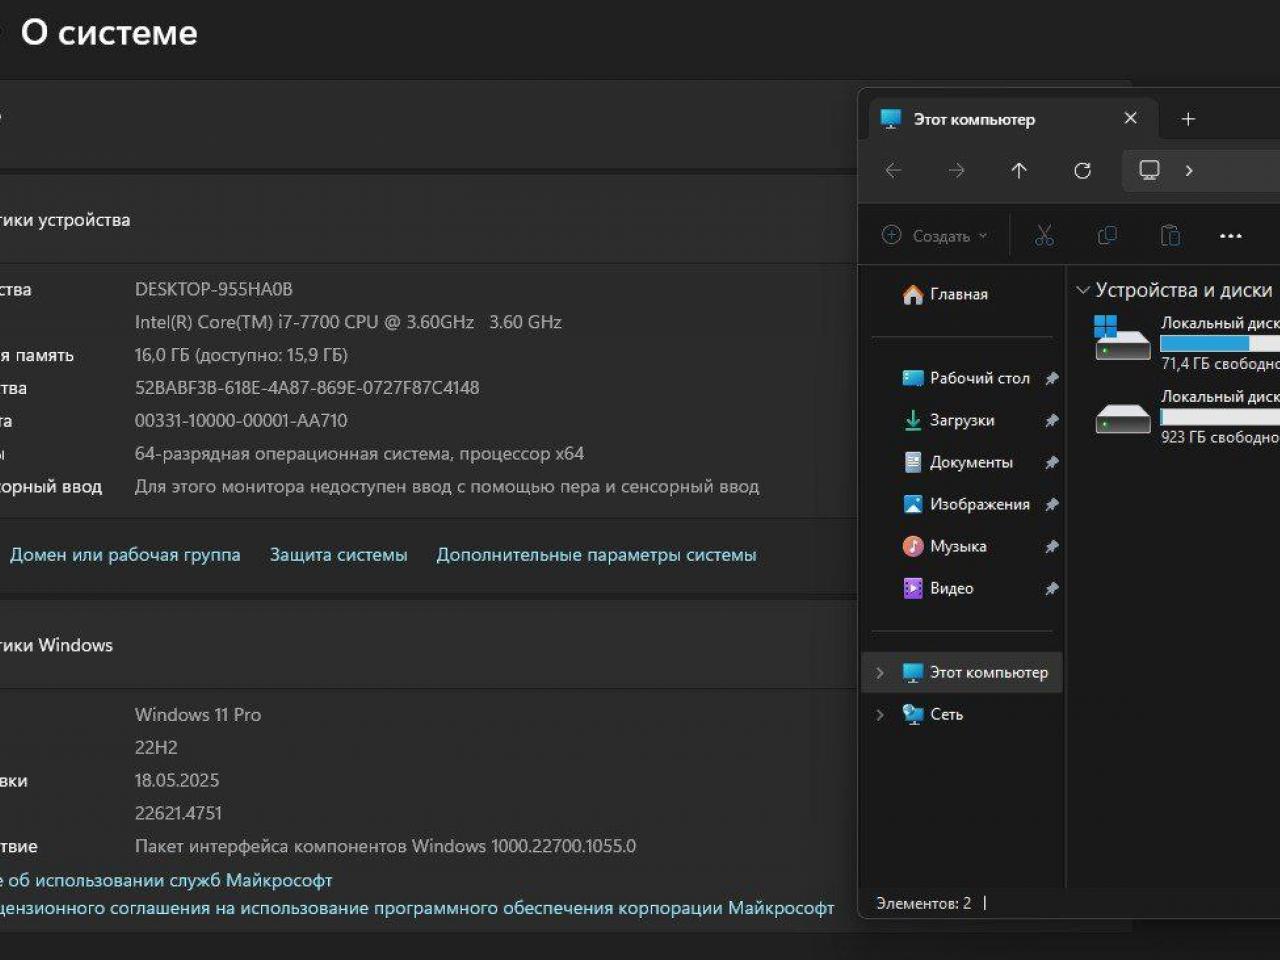The width and height of the screenshot is (1280, 960).
Task: Click usage bar of 71,4 ГБ drive
Action: click(1220, 343)
